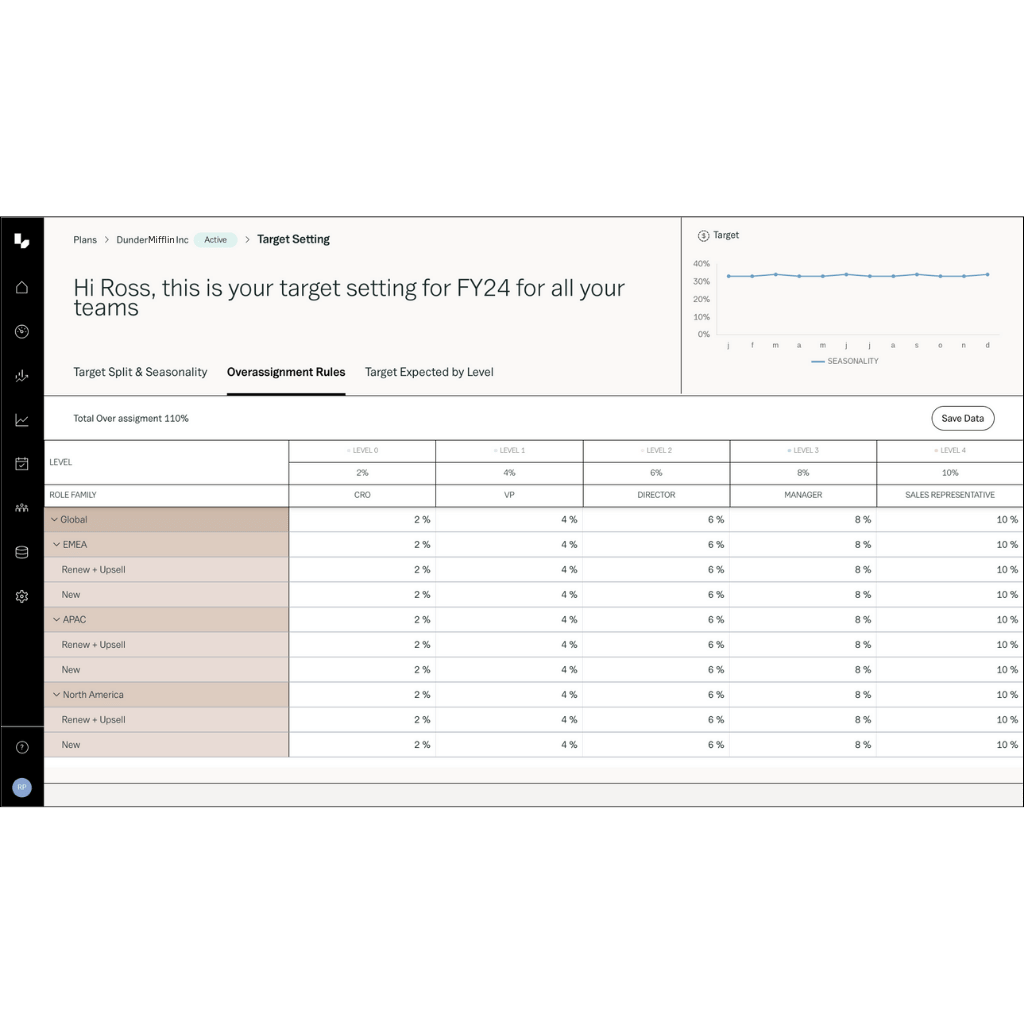Open the Target Expected by Level tab

tap(428, 372)
